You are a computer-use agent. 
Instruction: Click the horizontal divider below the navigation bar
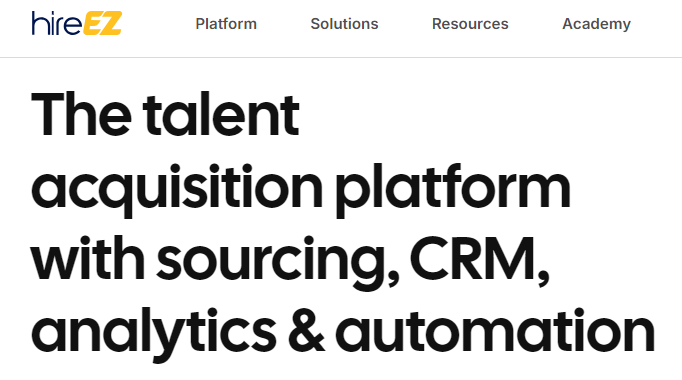[341, 57]
